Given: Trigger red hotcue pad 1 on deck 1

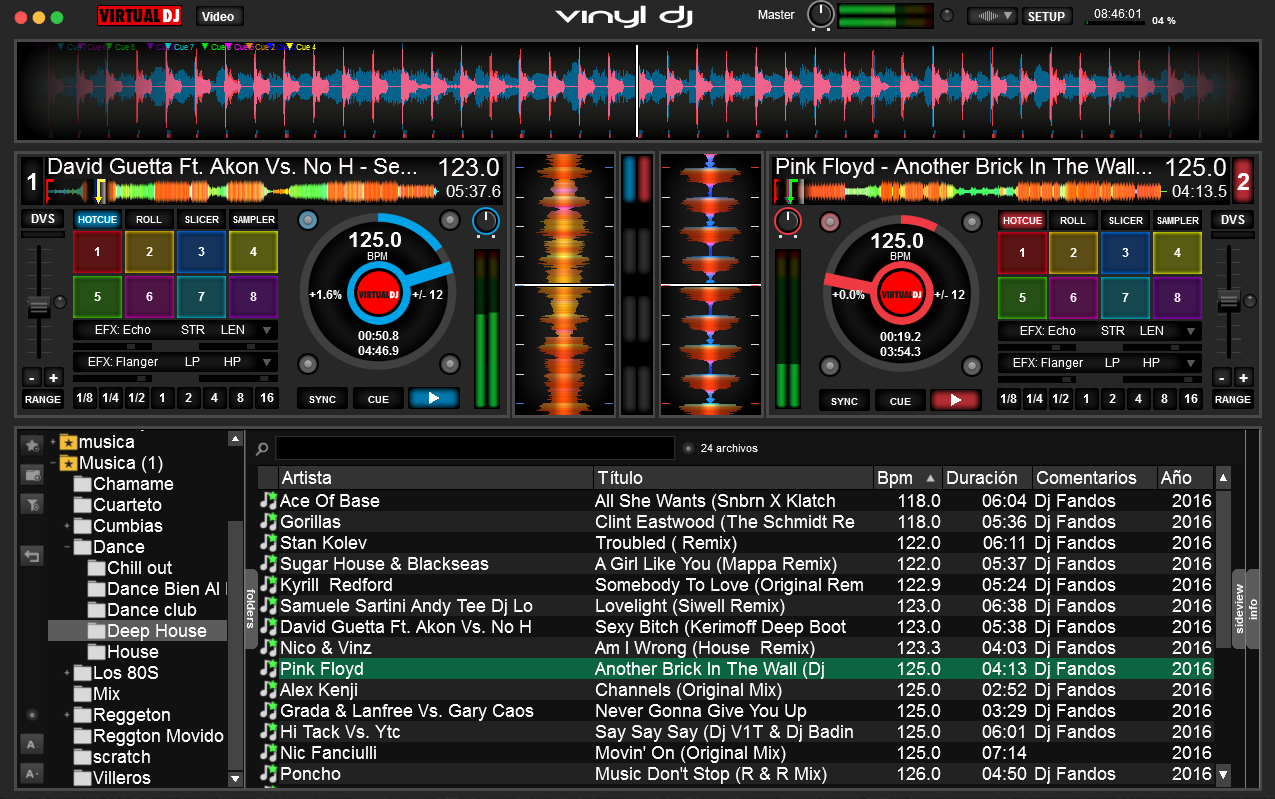Looking at the screenshot, I should point(97,252).
